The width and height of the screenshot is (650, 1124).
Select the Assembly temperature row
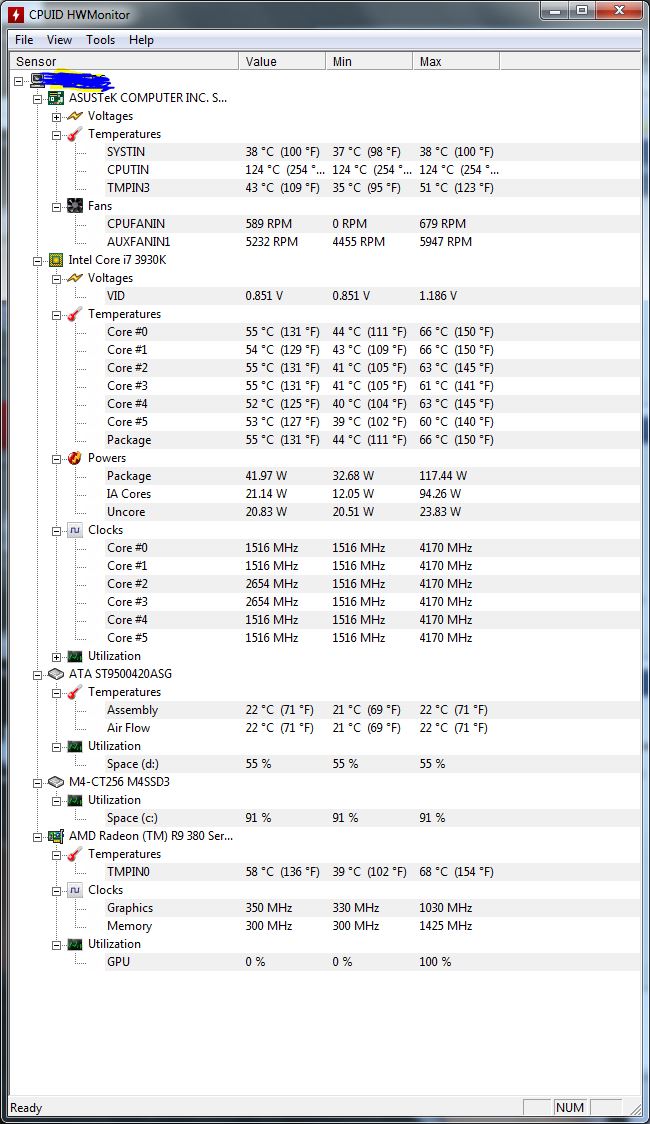click(x=372, y=710)
